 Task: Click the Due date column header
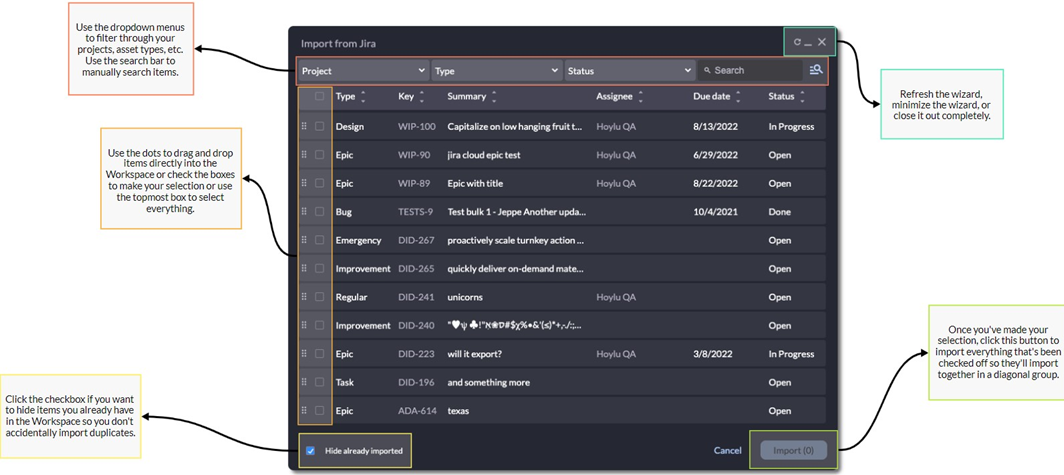pyautogui.click(x=712, y=96)
